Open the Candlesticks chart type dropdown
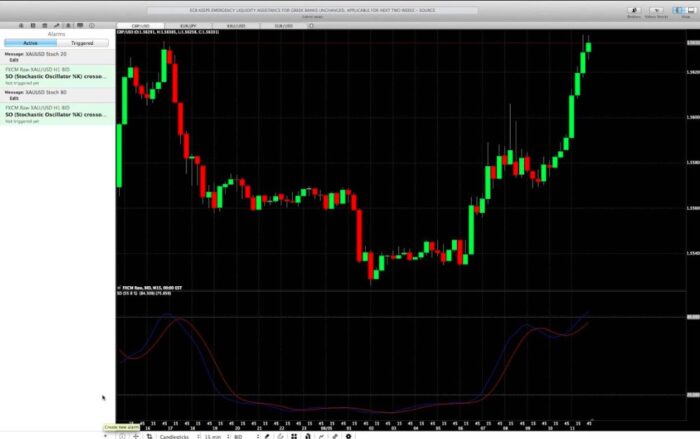Image resolution: width=700 pixels, height=439 pixels. tap(178, 436)
